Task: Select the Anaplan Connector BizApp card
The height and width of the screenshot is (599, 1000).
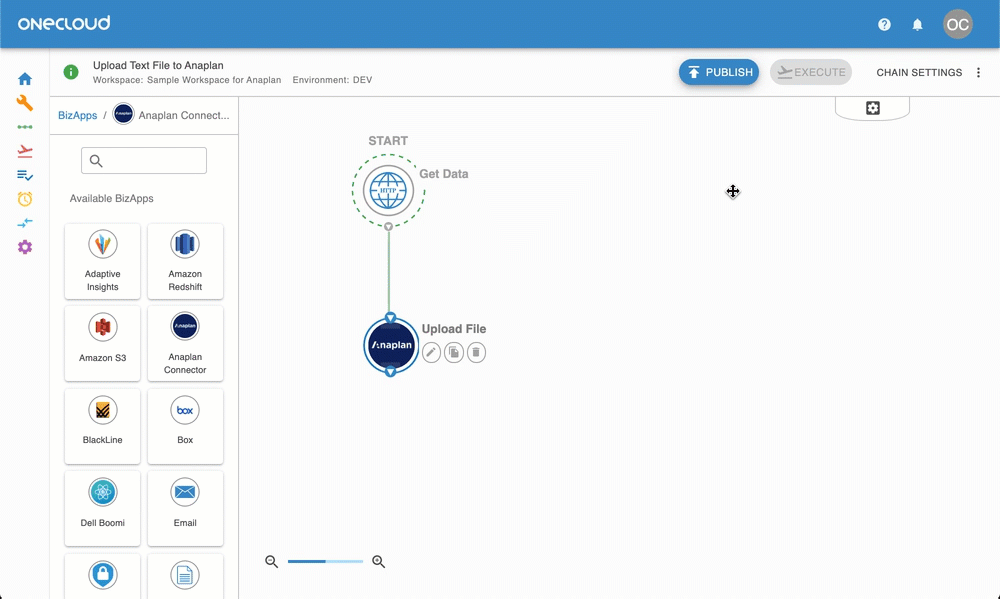Action: pos(185,343)
